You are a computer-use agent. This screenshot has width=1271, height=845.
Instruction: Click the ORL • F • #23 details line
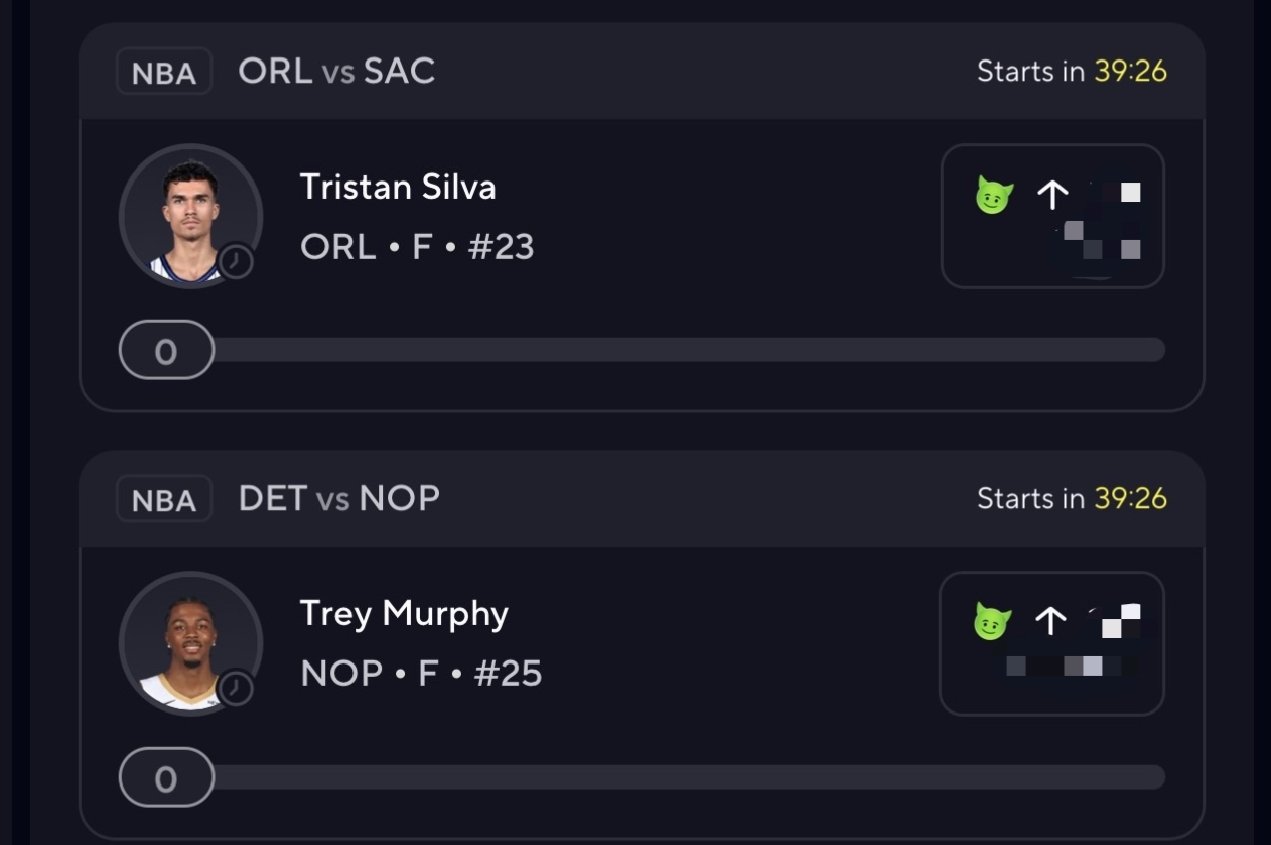pos(417,247)
